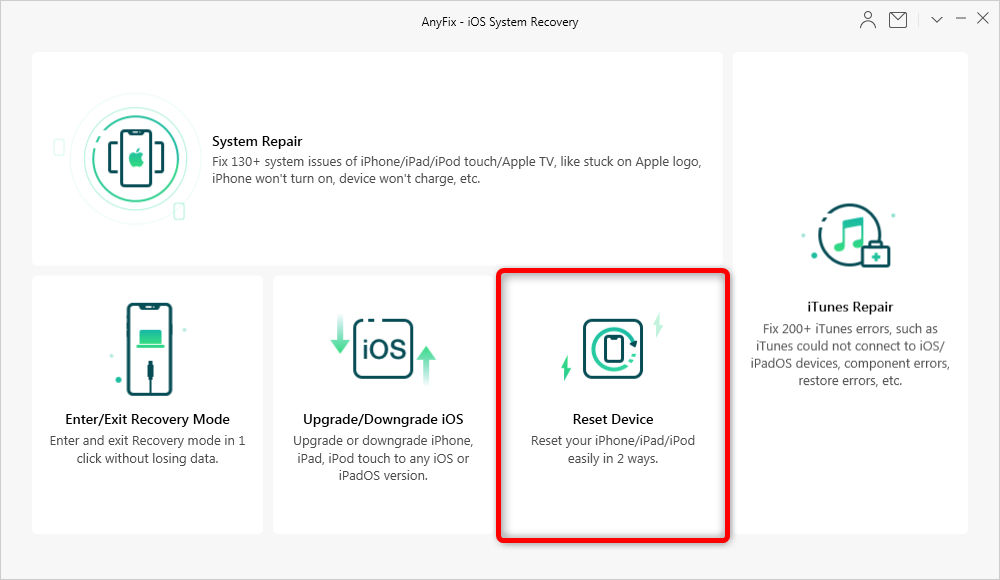Image resolution: width=1000 pixels, height=580 pixels.
Task: Click 'Reset your iPhone/iPad/iPod' description
Action: point(613,449)
